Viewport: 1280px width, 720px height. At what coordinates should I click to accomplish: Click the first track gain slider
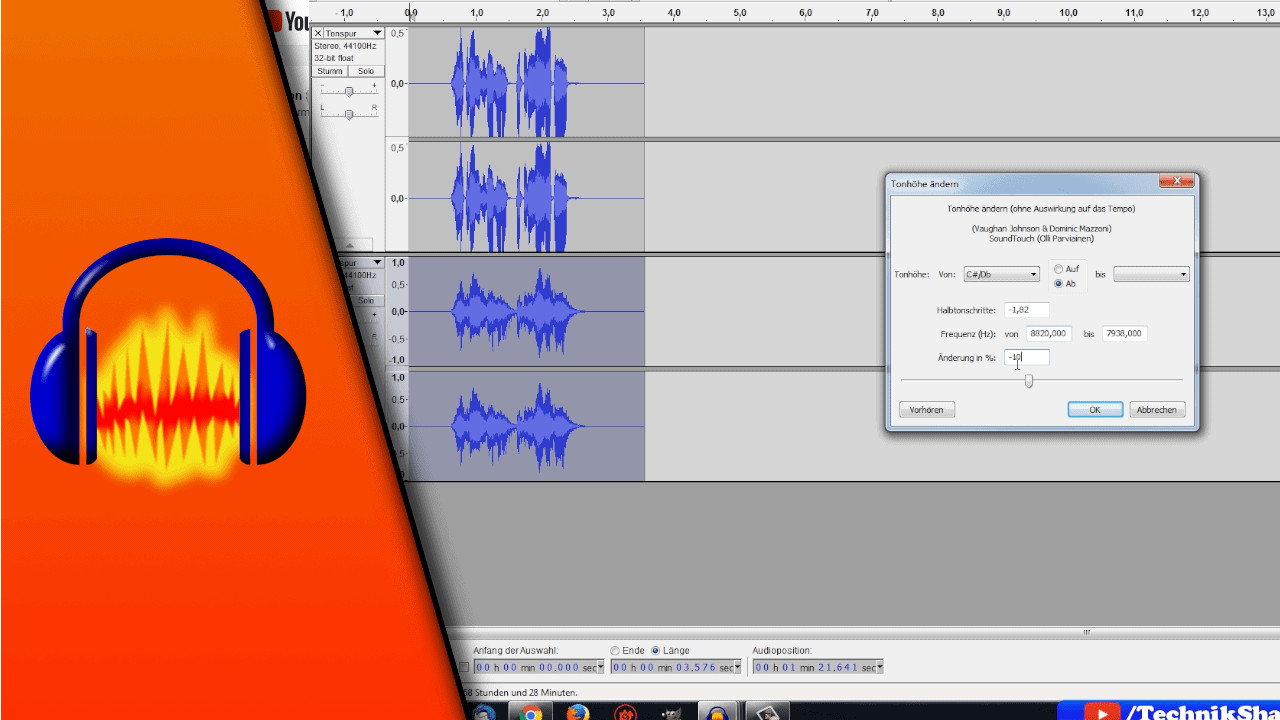tap(348, 91)
